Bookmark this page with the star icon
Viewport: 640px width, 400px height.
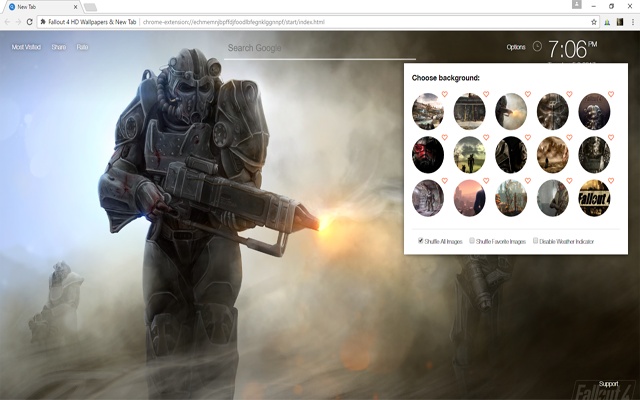point(594,22)
